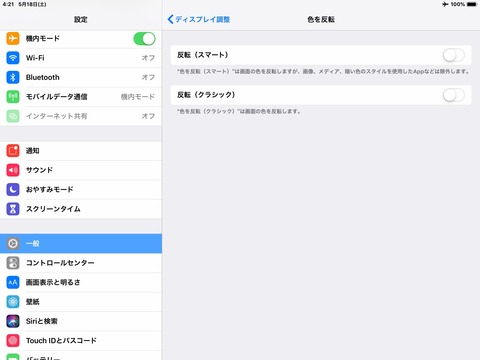Open モバイルデータ通信 settings
480x360 pixels.
click(81, 97)
